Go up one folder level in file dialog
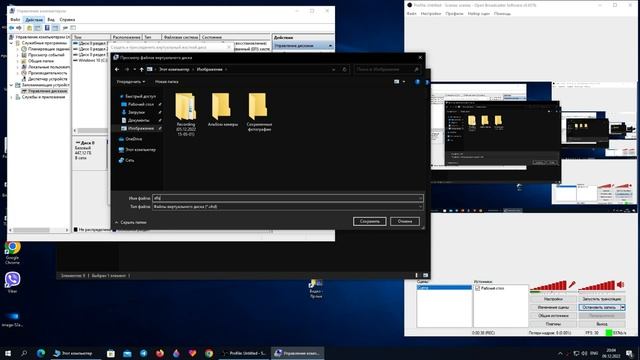This screenshot has height=360, width=640. coord(142,69)
